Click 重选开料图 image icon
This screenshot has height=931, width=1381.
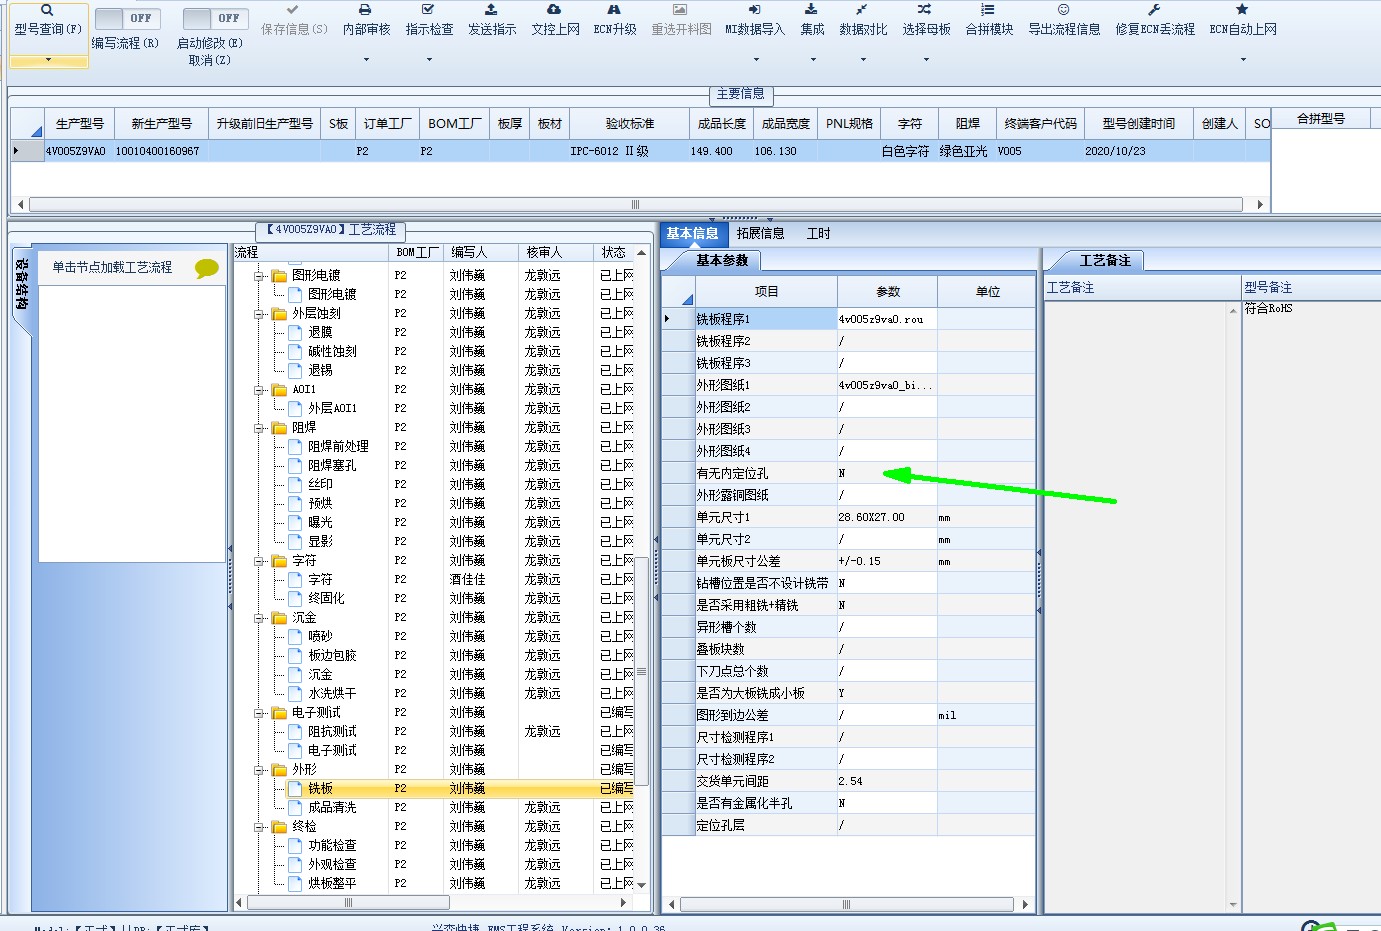680,9
